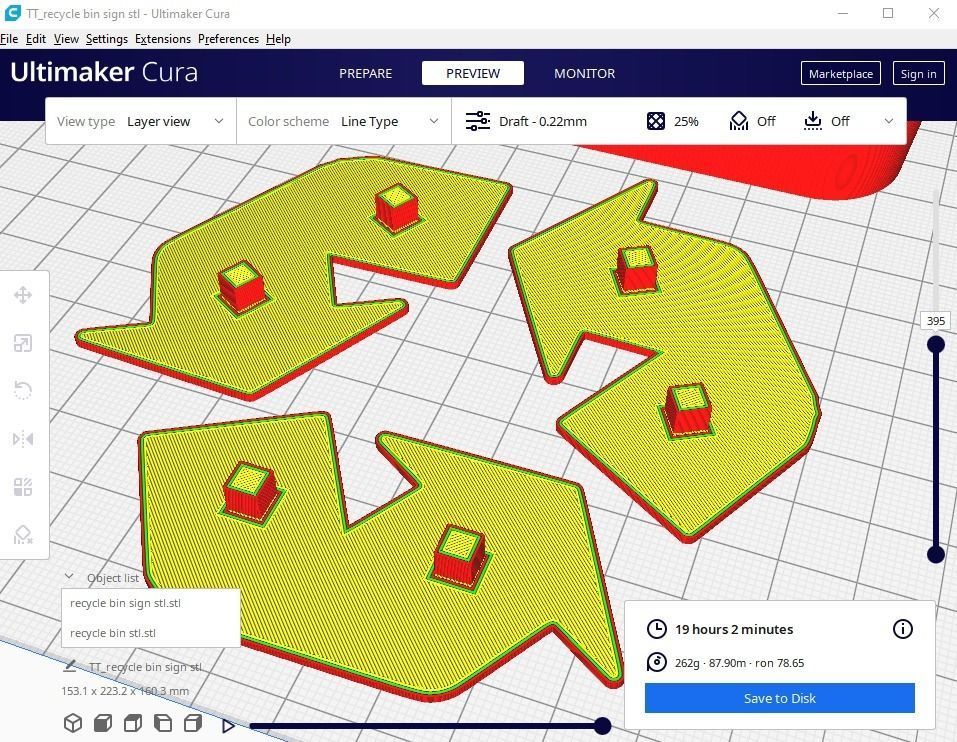Maximize the Cura window
Viewport: 957px width, 742px height.
point(888,13)
